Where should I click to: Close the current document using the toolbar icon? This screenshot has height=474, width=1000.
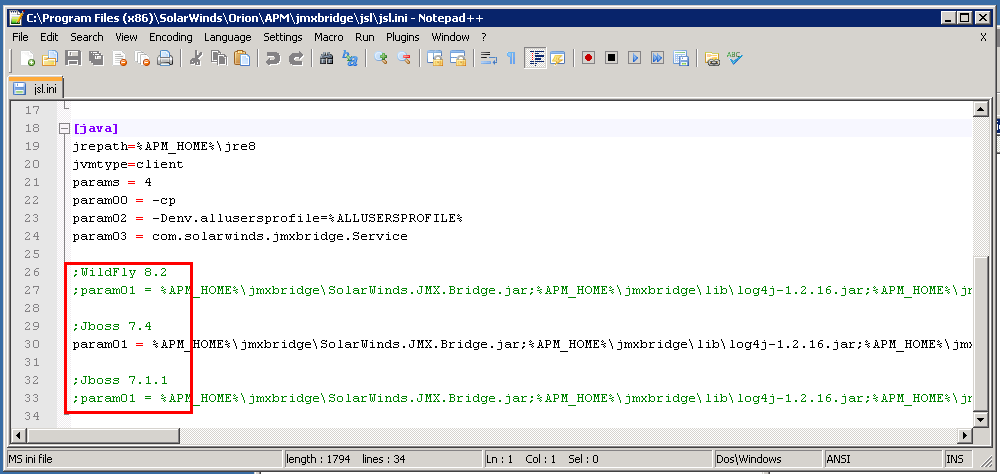(119, 59)
